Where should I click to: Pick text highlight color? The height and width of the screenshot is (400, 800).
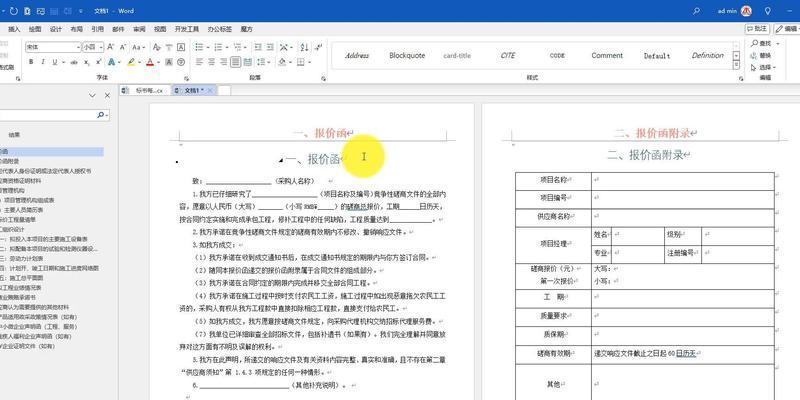pos(131,62)
